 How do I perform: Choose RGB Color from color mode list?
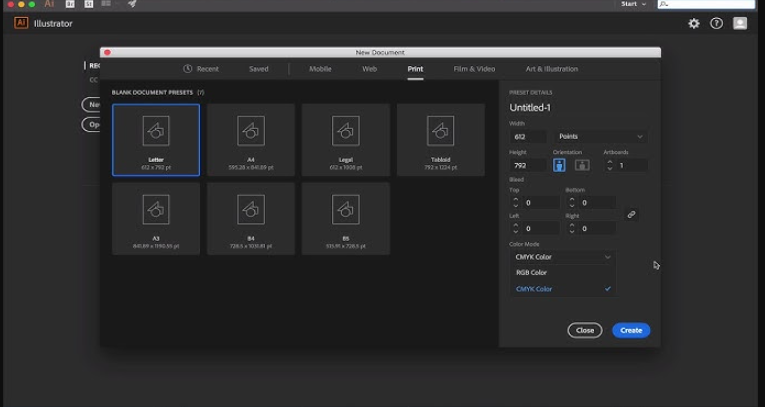point(532,272)
